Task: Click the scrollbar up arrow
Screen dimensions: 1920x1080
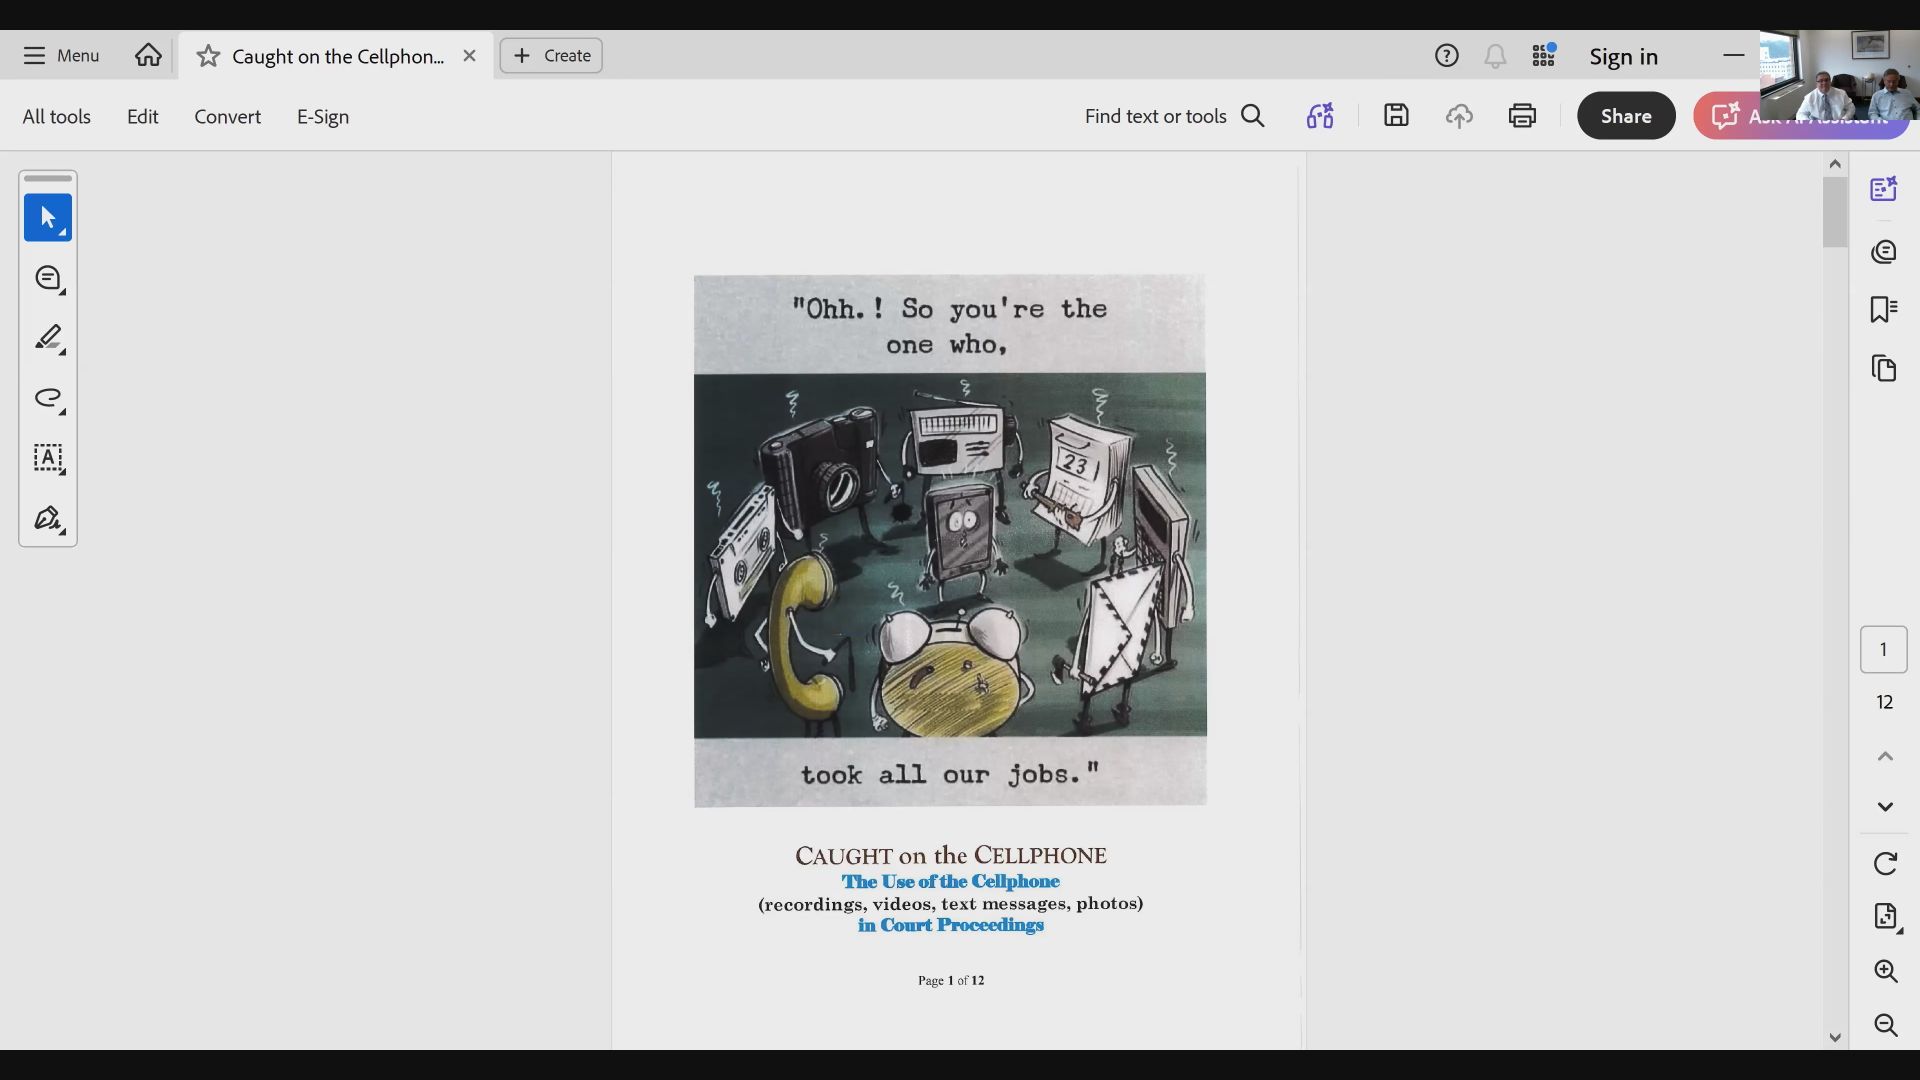Action: pyautogui.click(x=1835, y=164)
